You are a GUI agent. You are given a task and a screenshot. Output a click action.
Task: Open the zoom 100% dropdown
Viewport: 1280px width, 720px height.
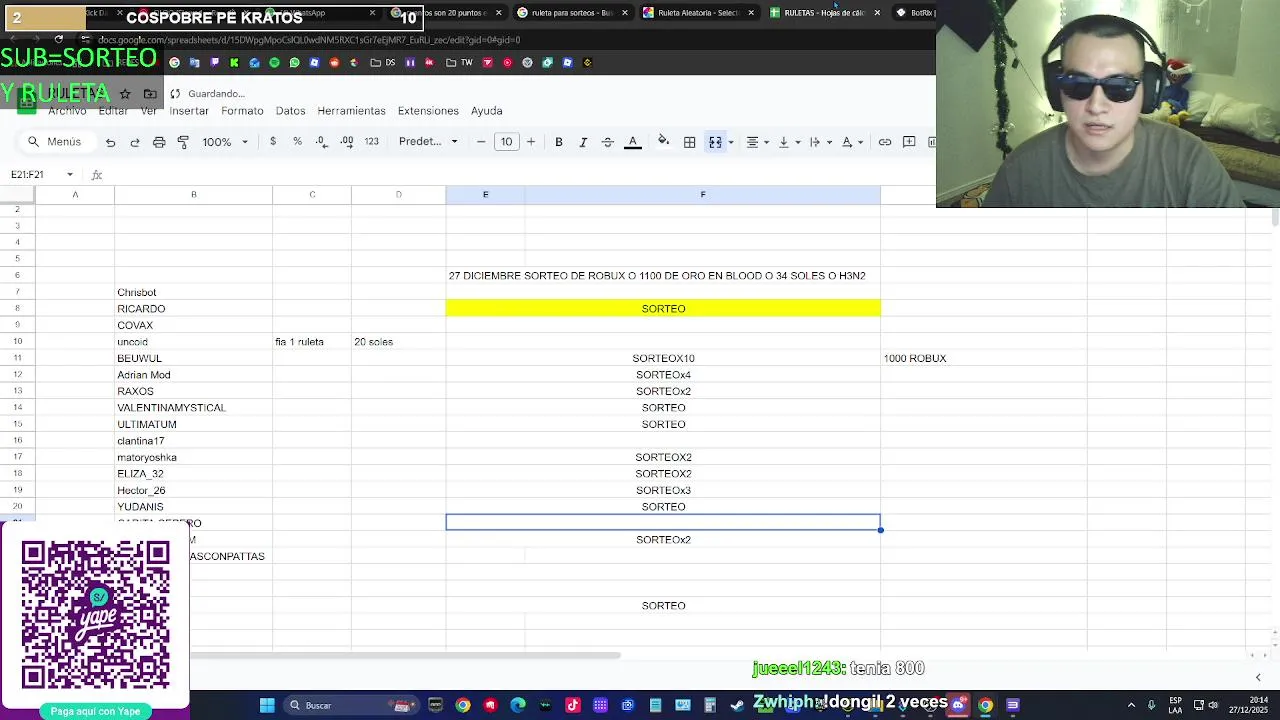225,142
